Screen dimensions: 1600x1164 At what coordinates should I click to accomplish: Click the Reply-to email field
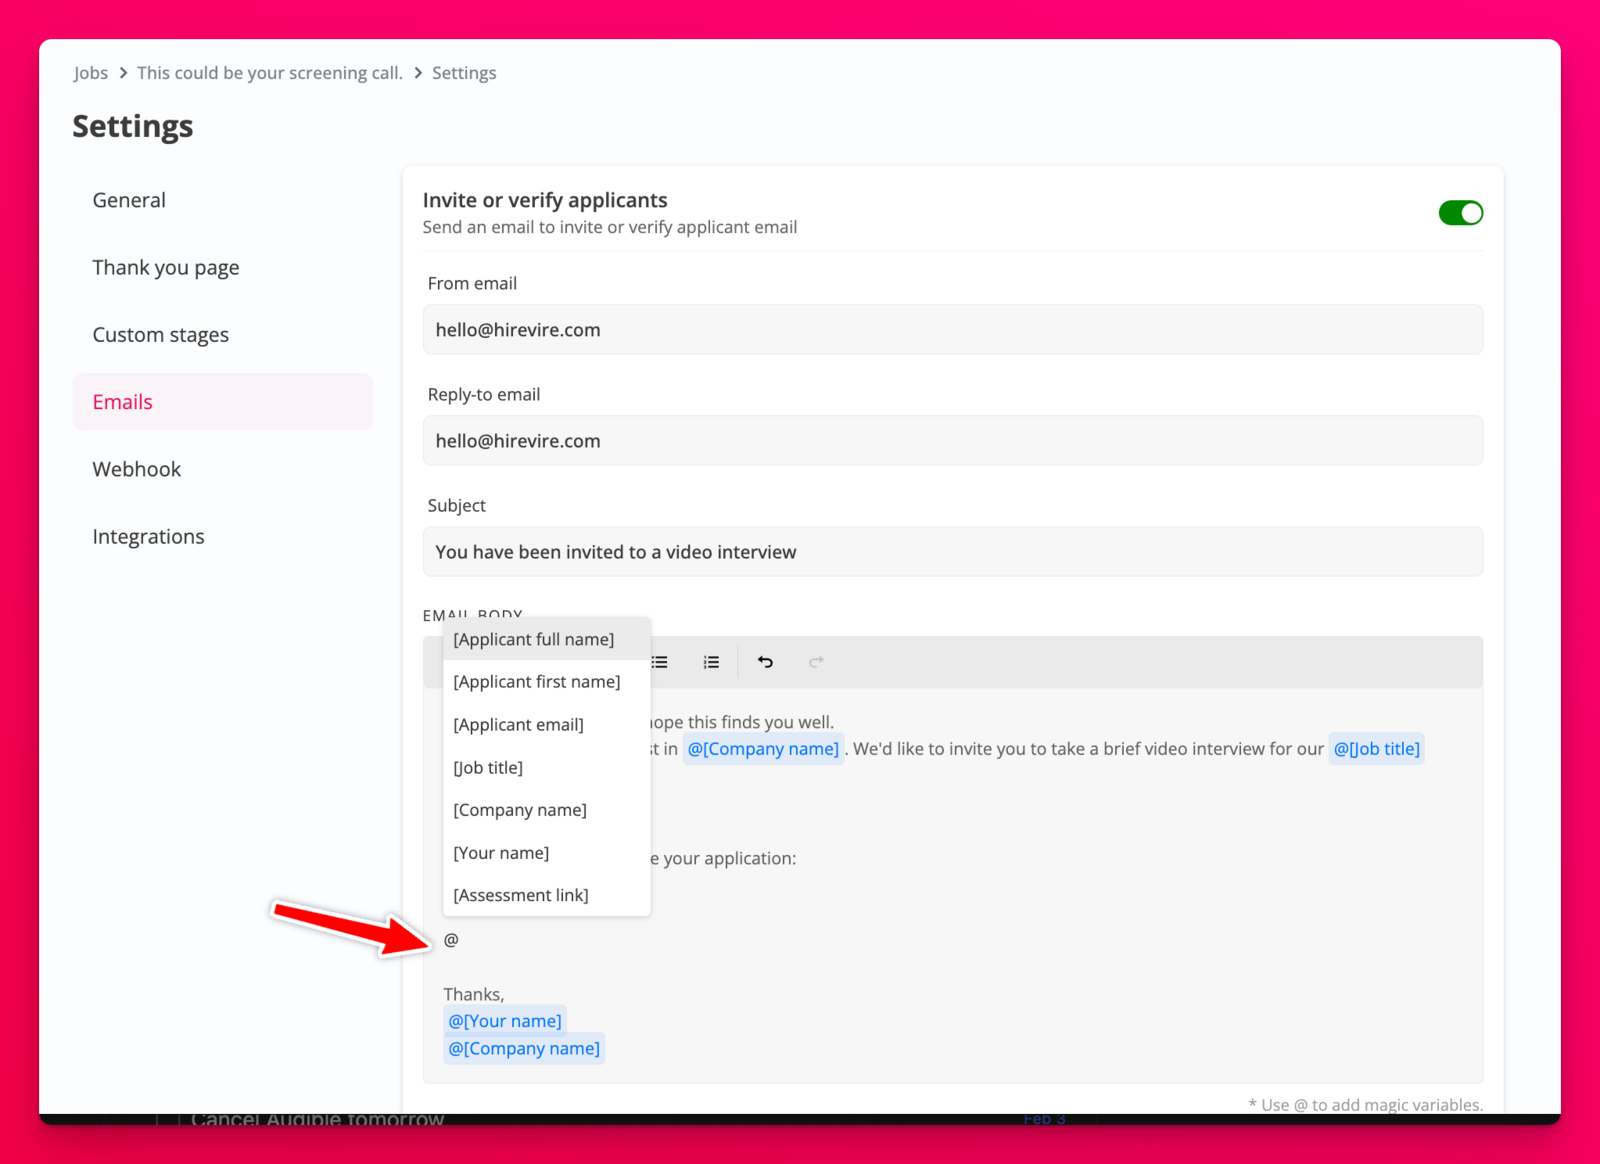(x=952, y=440)
